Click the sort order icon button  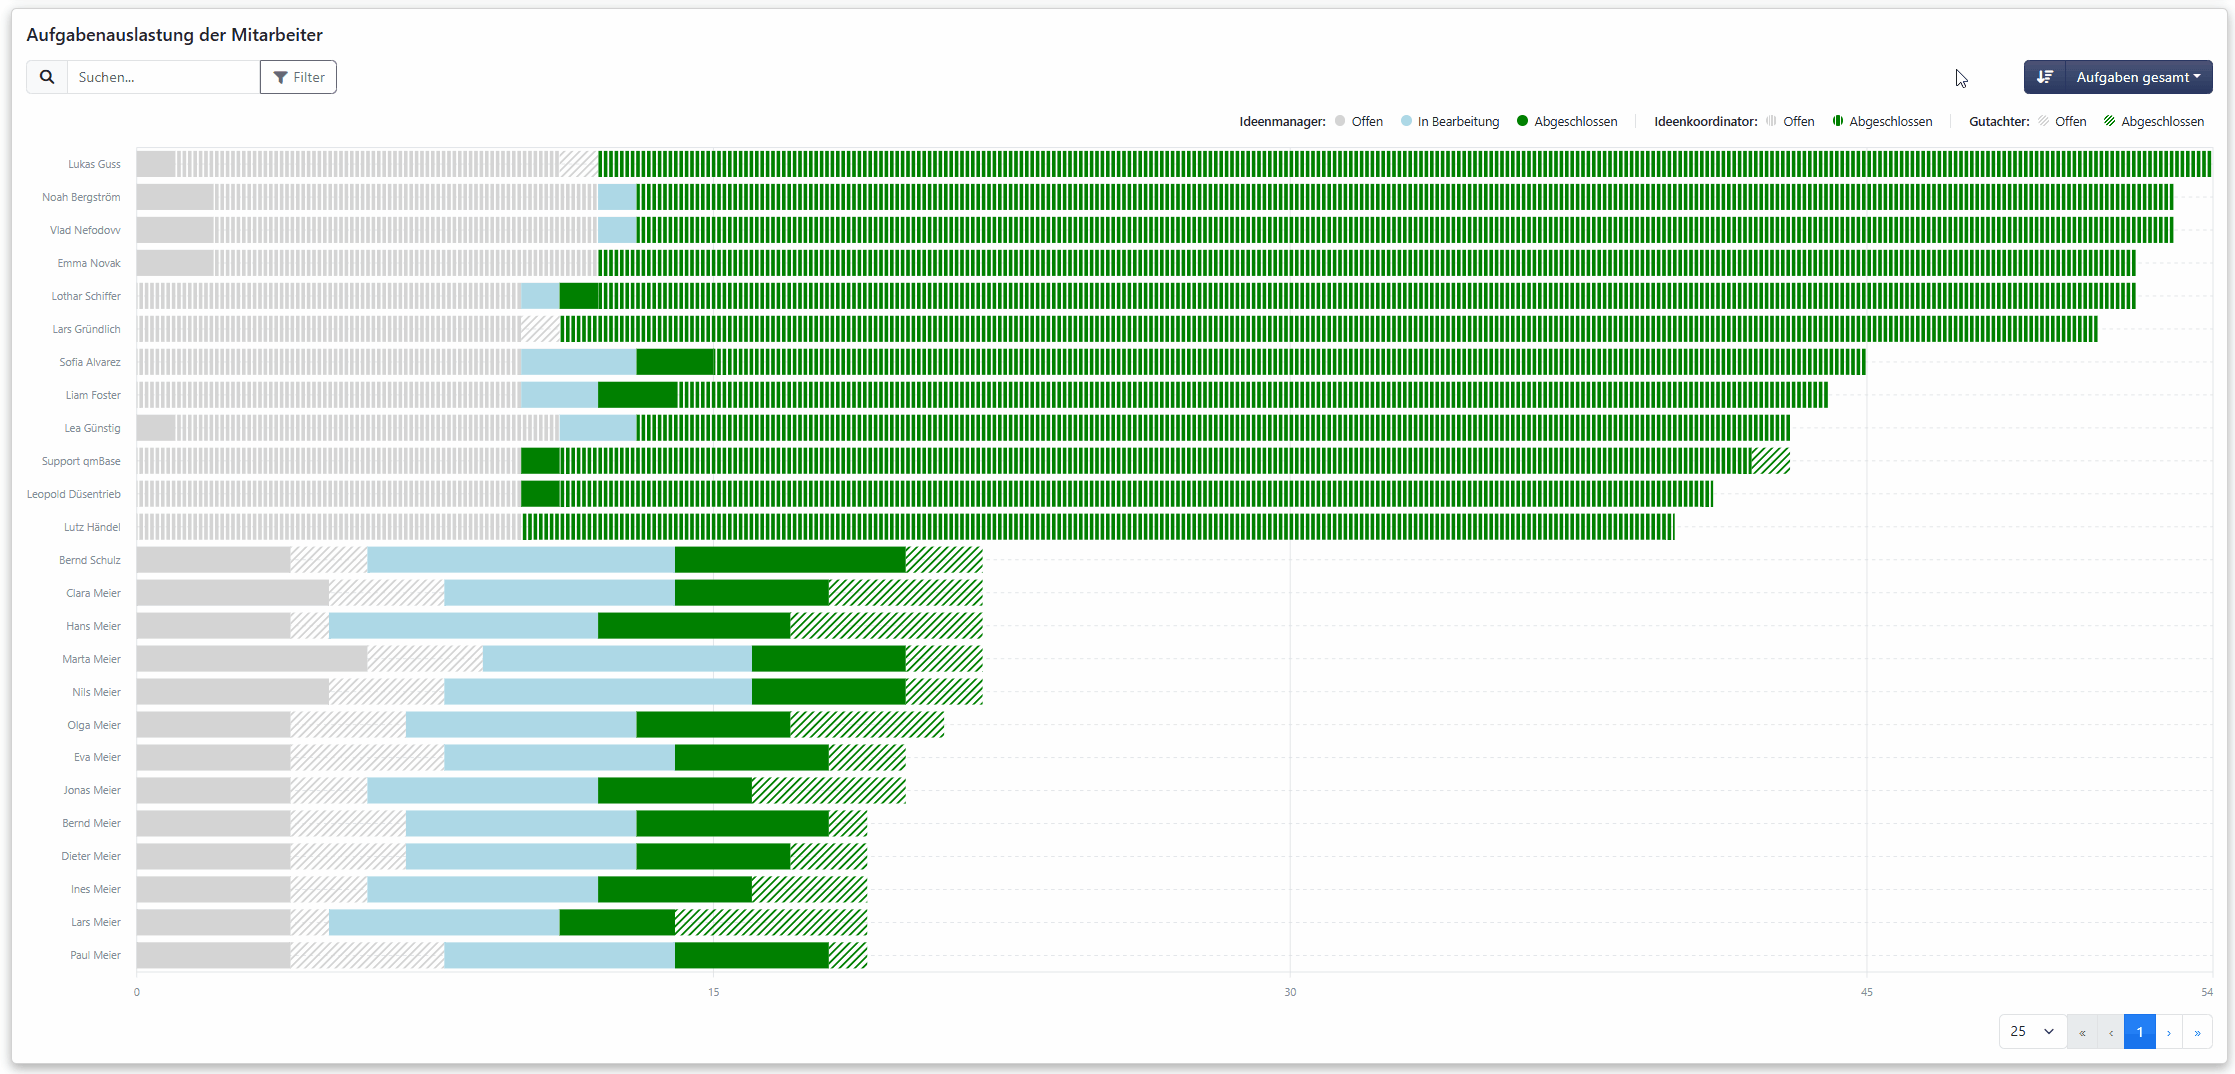[x=2045, y=77]
